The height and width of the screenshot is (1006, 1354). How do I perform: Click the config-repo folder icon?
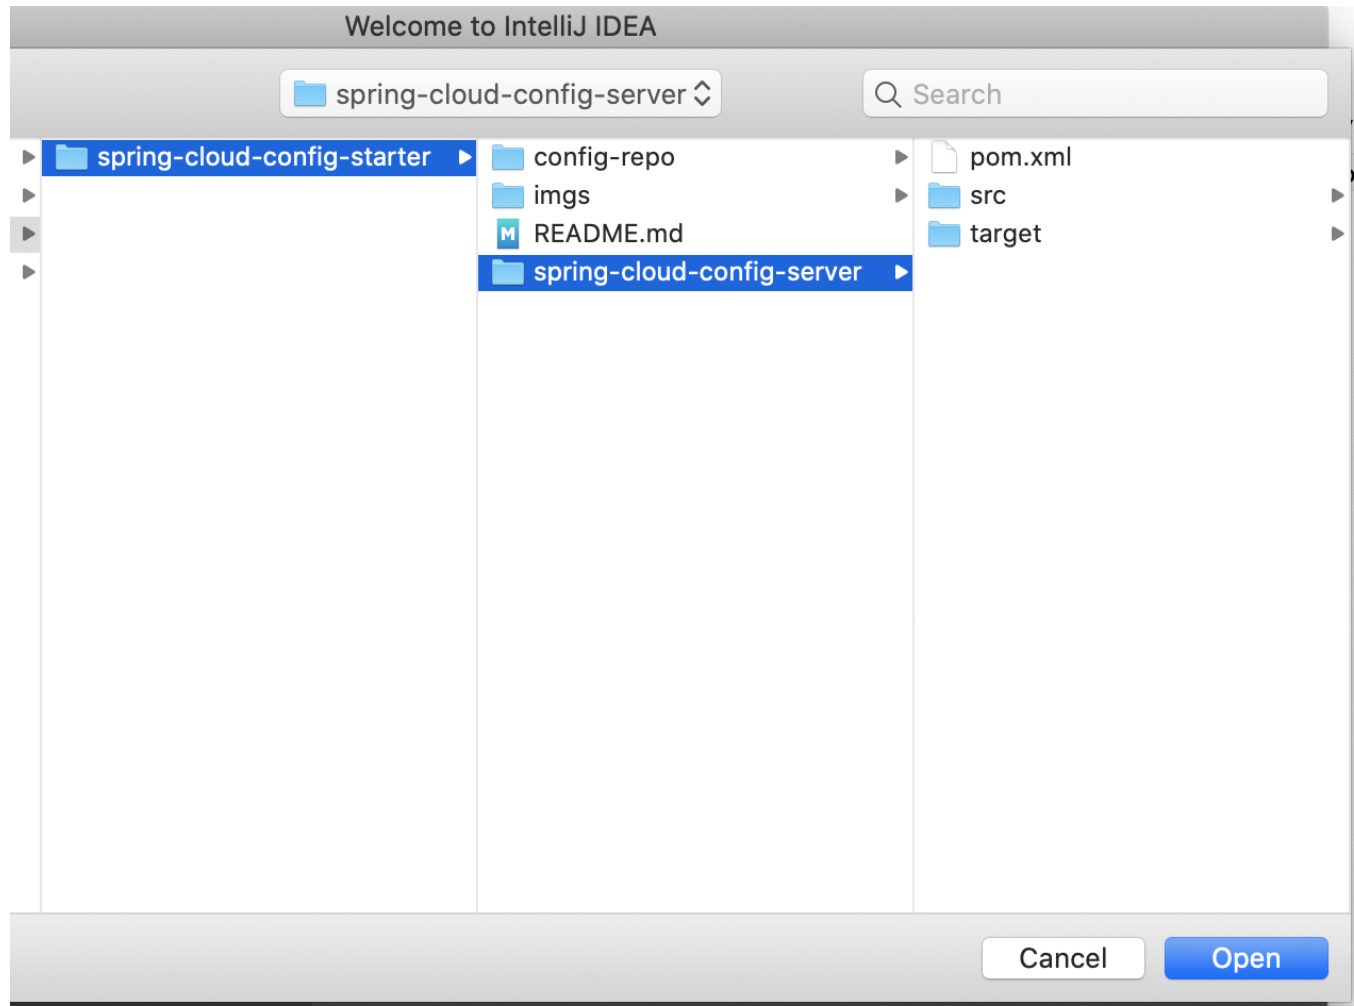pos(508,158)
